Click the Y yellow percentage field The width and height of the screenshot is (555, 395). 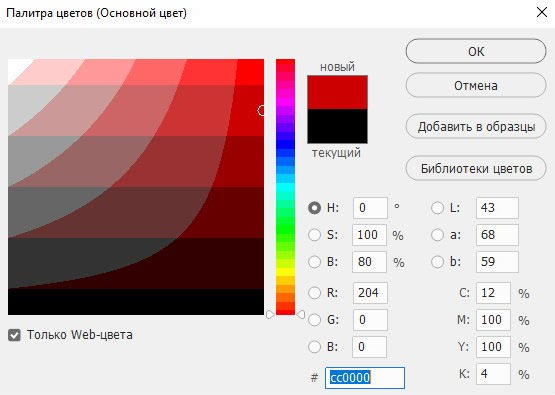pos(493,347)
